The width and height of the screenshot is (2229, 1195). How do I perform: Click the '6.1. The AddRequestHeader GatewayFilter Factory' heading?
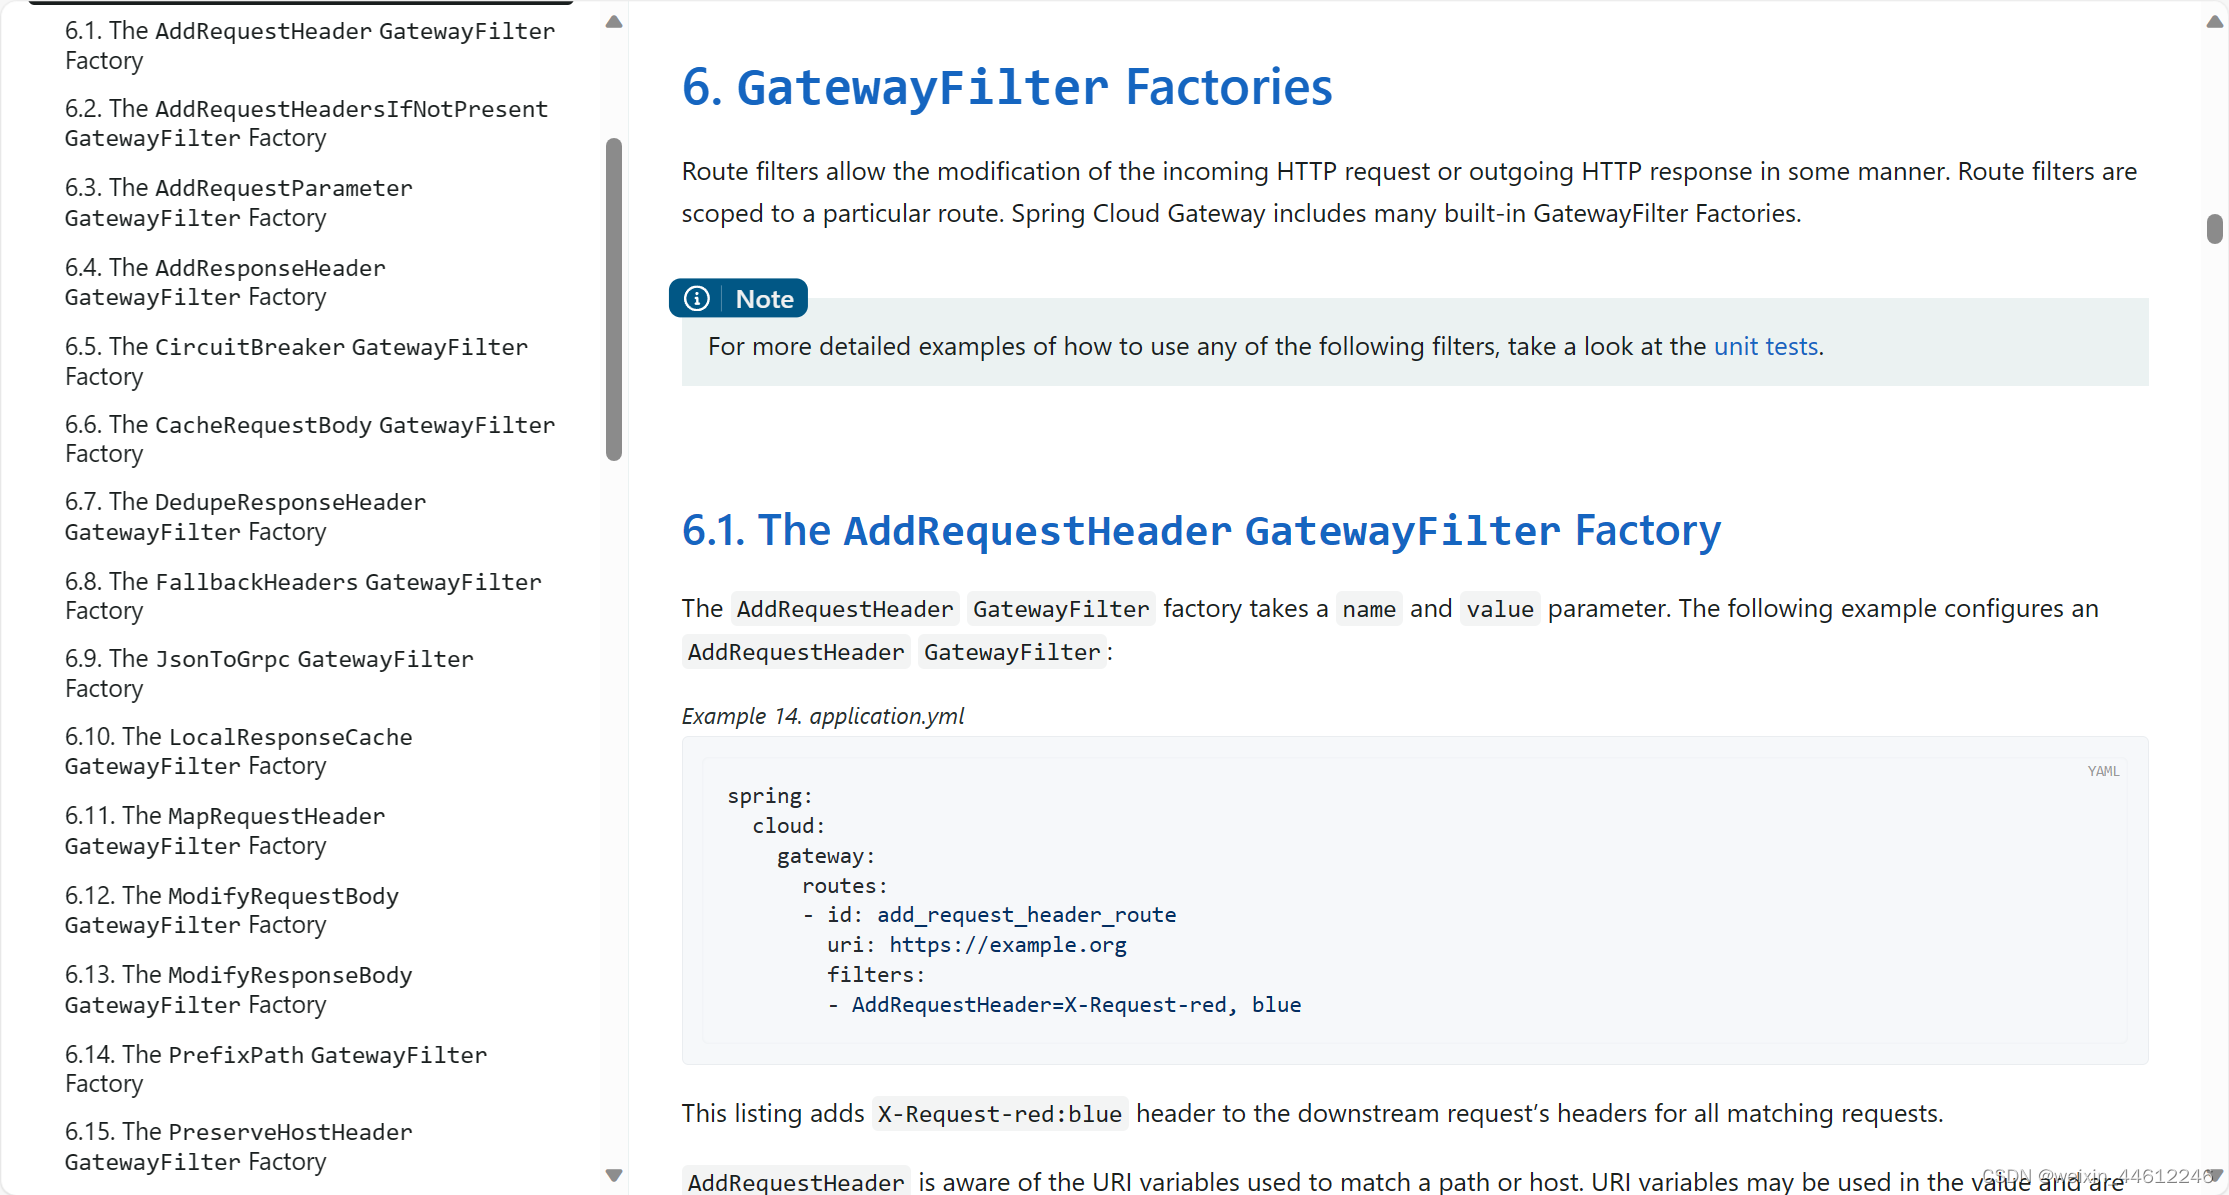1201,530
